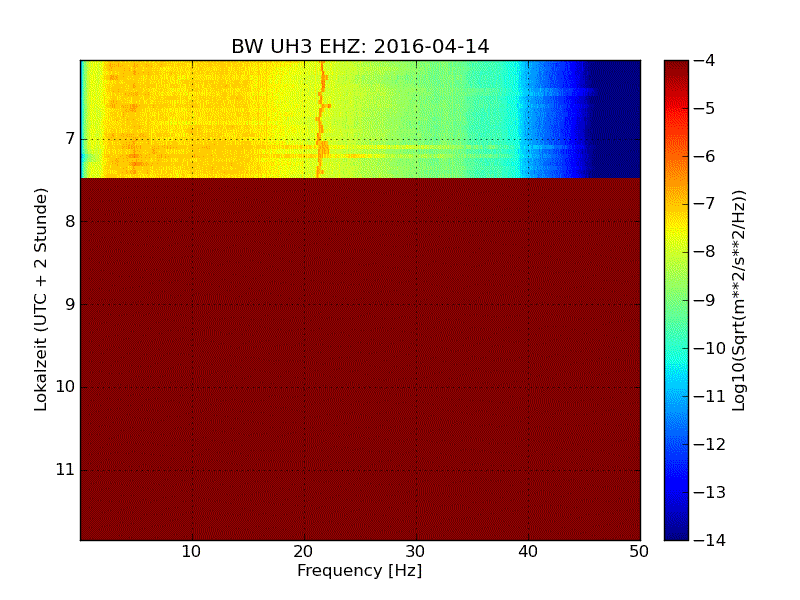
Task: Click the colorbar tick label '−4'
Action: (705, 60)
